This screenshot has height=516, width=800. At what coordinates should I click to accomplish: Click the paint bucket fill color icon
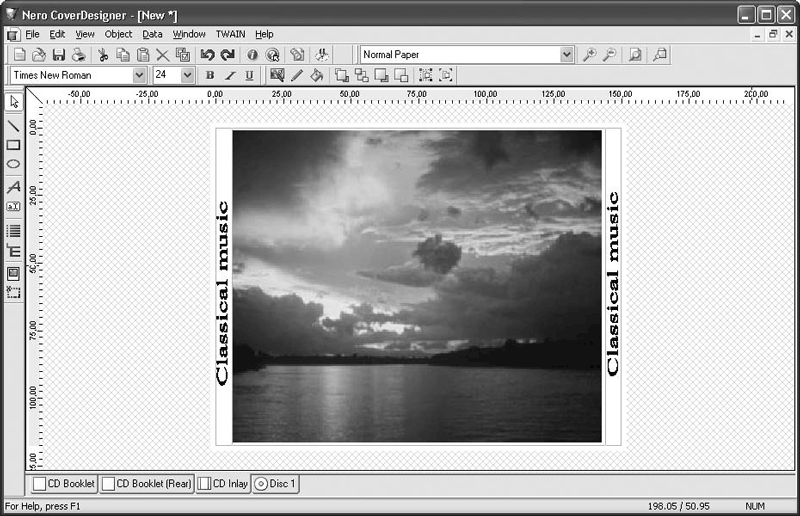click(x=316, y=75)
